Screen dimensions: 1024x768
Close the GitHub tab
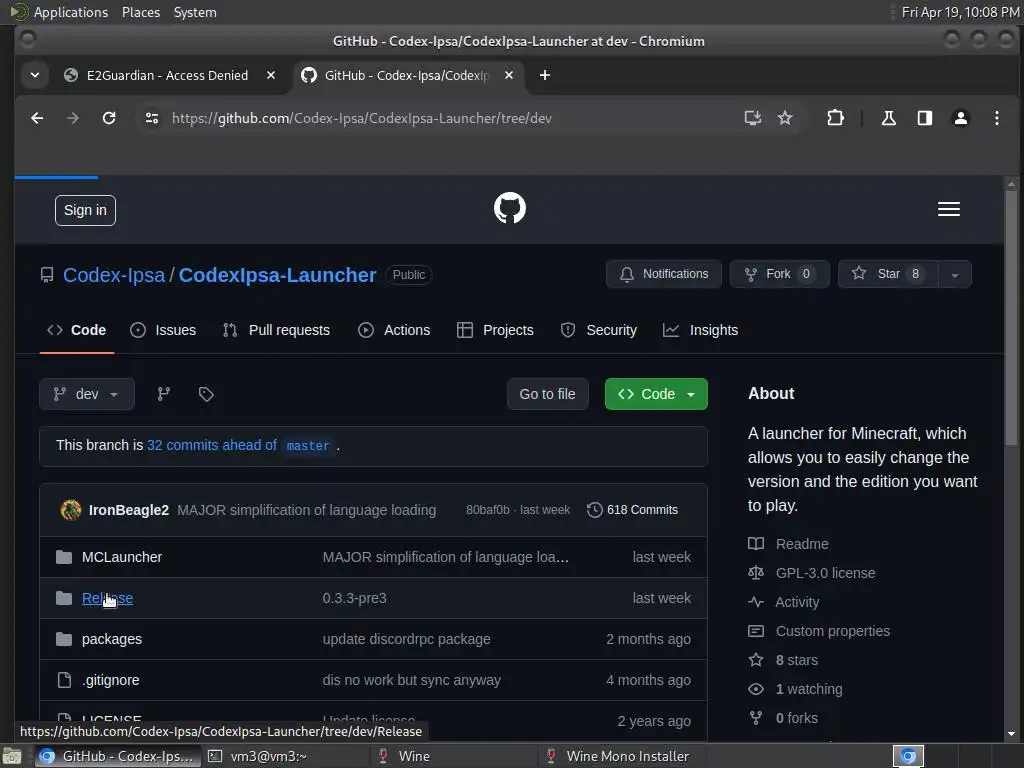tap(509, 75)
